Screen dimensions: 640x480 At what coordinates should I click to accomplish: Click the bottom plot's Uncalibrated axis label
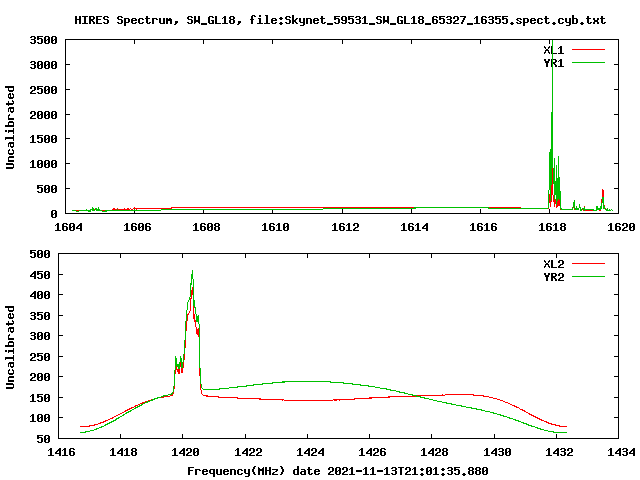[x=10, y=347]
